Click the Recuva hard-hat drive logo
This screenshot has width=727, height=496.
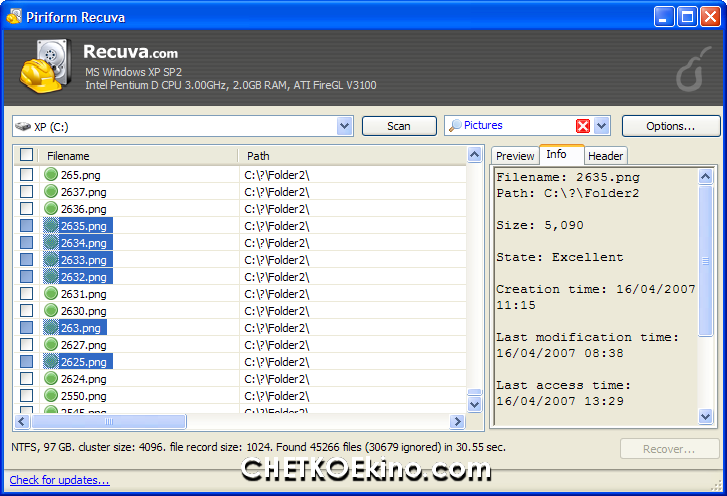coord(45,66)
